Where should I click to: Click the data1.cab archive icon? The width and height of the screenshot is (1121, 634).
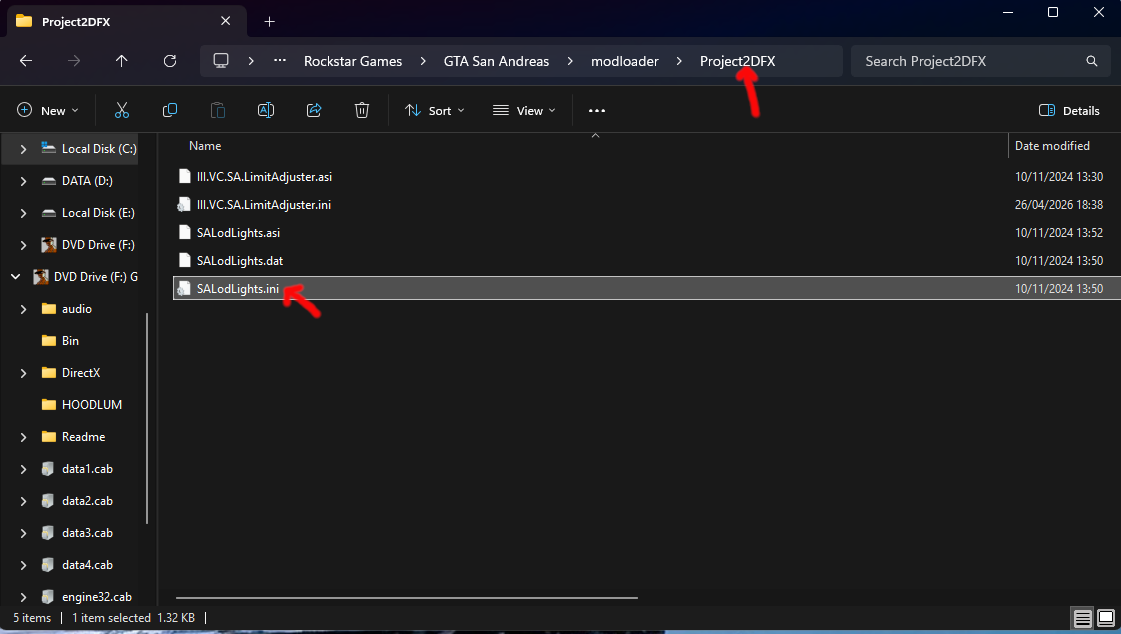(x=48, y=469)
